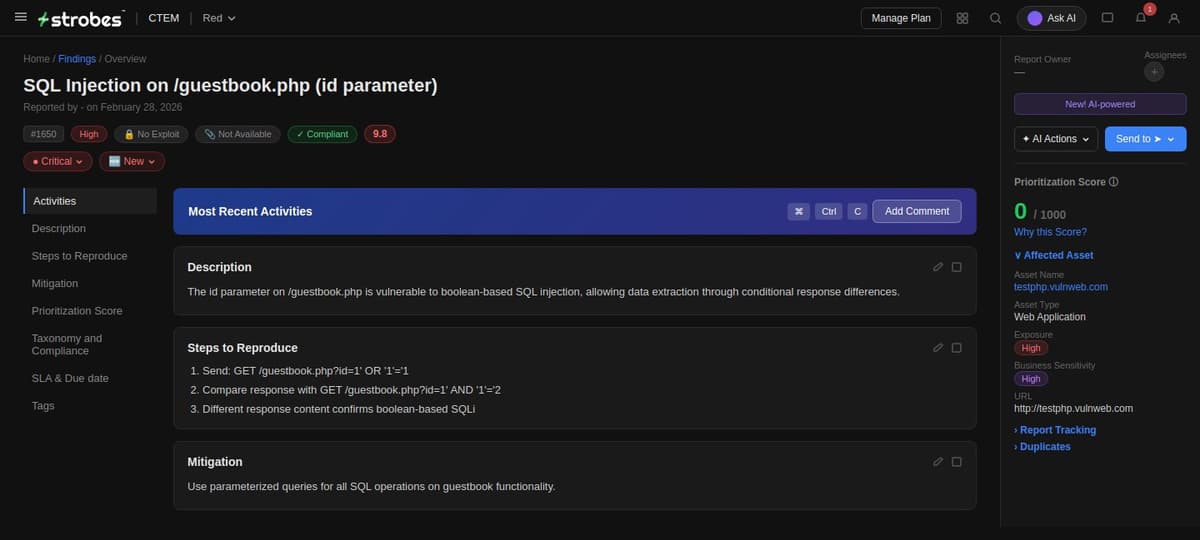This screenshot has width=1200, height=540.
Task: Open the user profile icon
Action: [1174, 18]
